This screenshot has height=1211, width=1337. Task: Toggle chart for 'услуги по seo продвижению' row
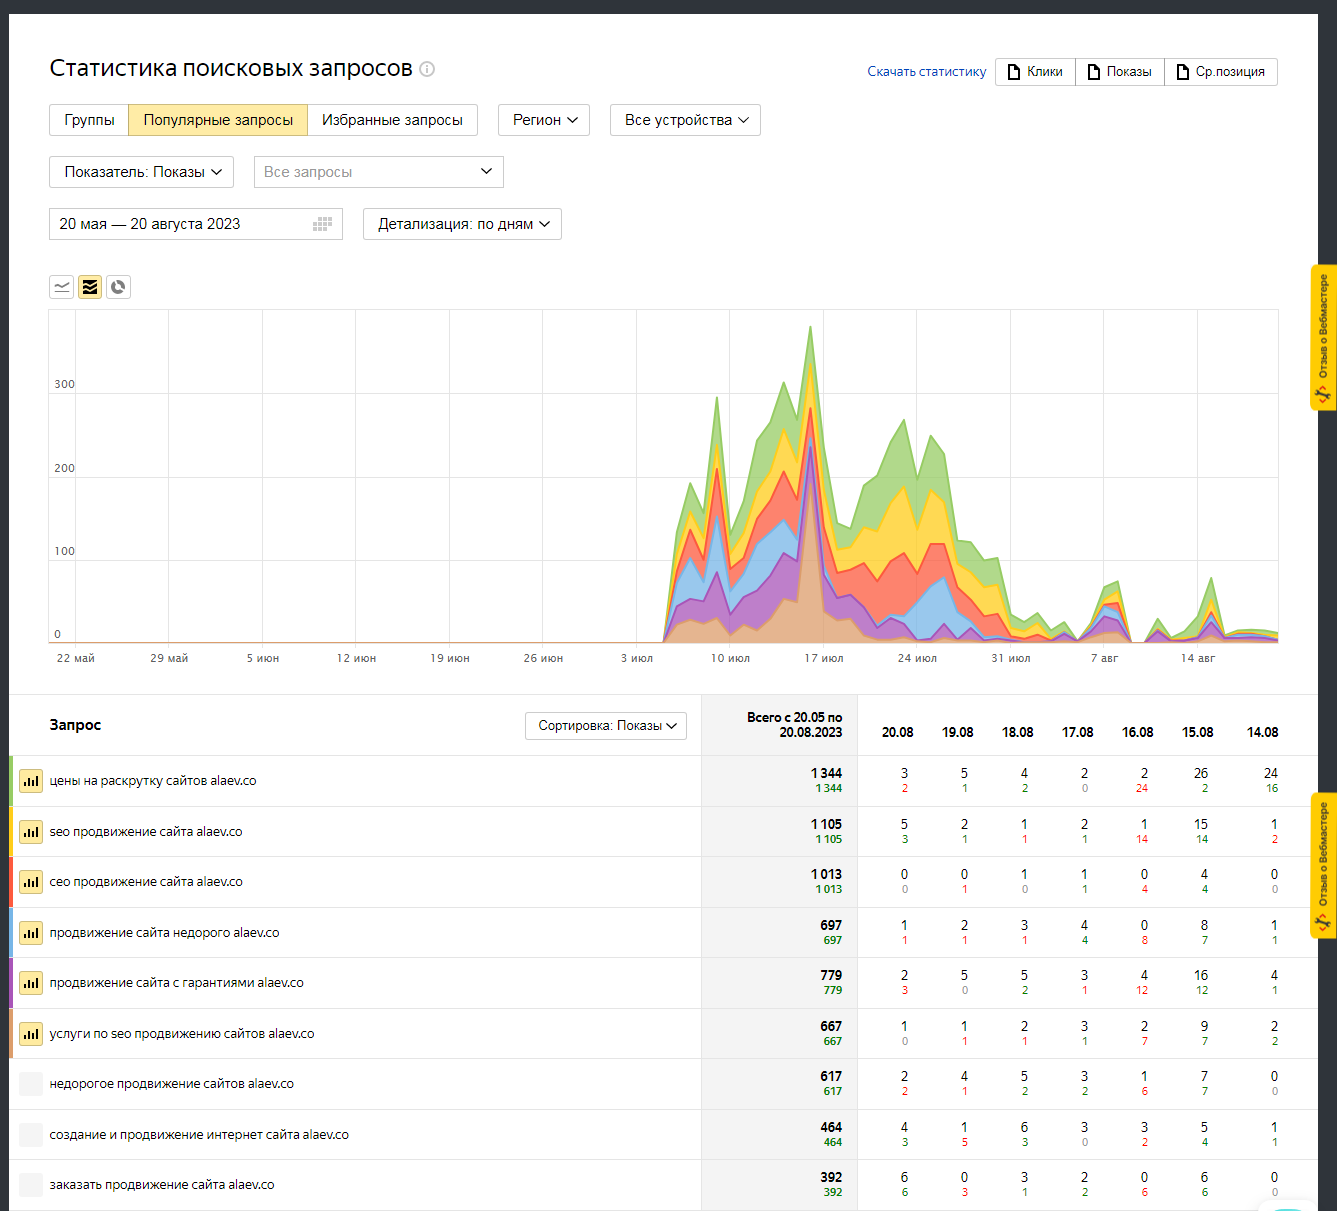(31, 1034)
